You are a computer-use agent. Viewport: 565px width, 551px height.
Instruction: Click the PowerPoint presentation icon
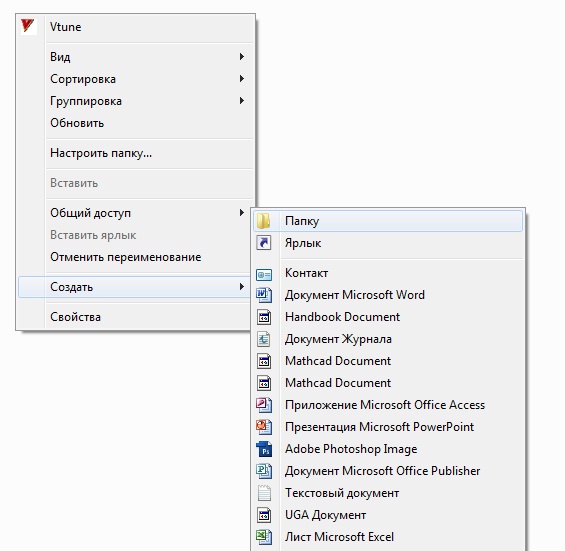(264, 427)
